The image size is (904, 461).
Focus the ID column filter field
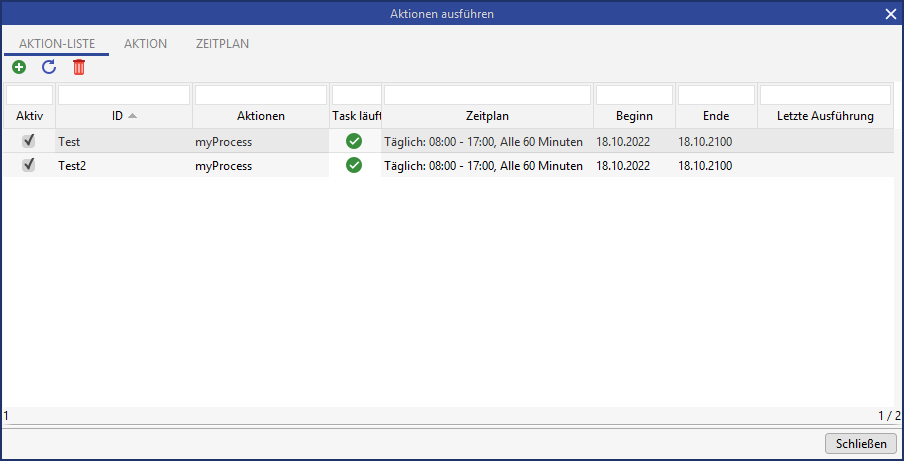pos(124,95)
